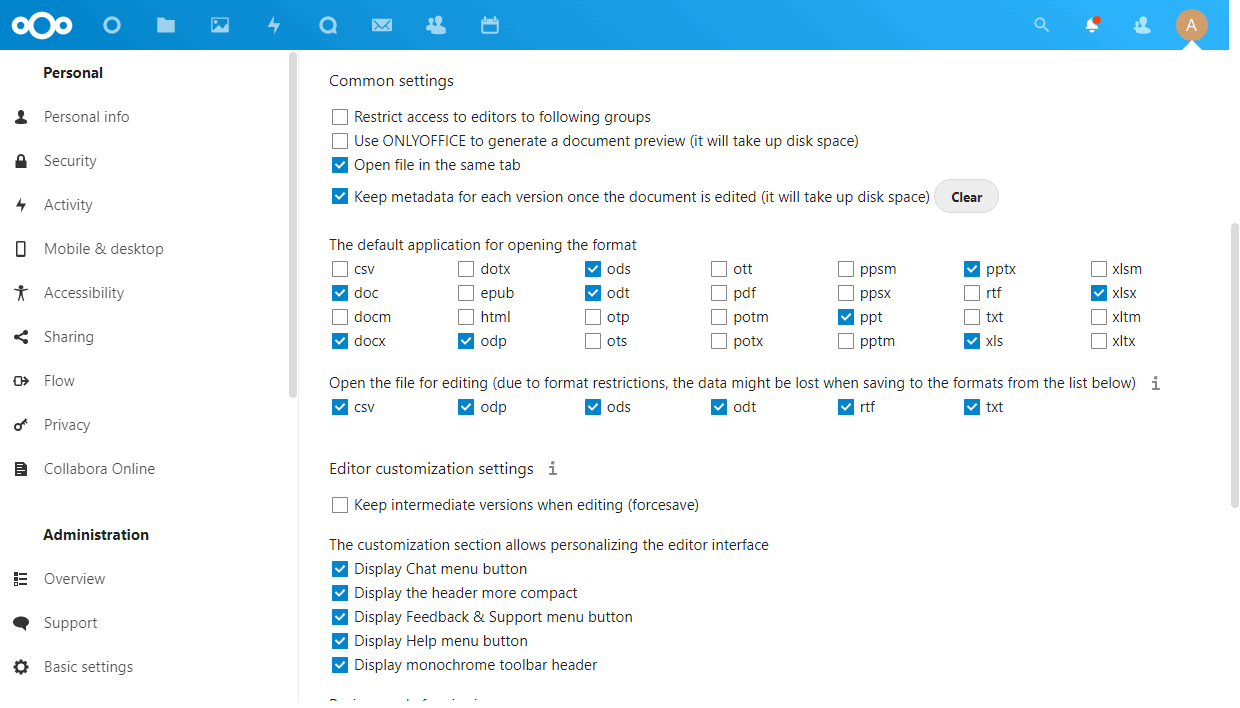Open the contacts menu icon near avatar

coord(1142,25)
